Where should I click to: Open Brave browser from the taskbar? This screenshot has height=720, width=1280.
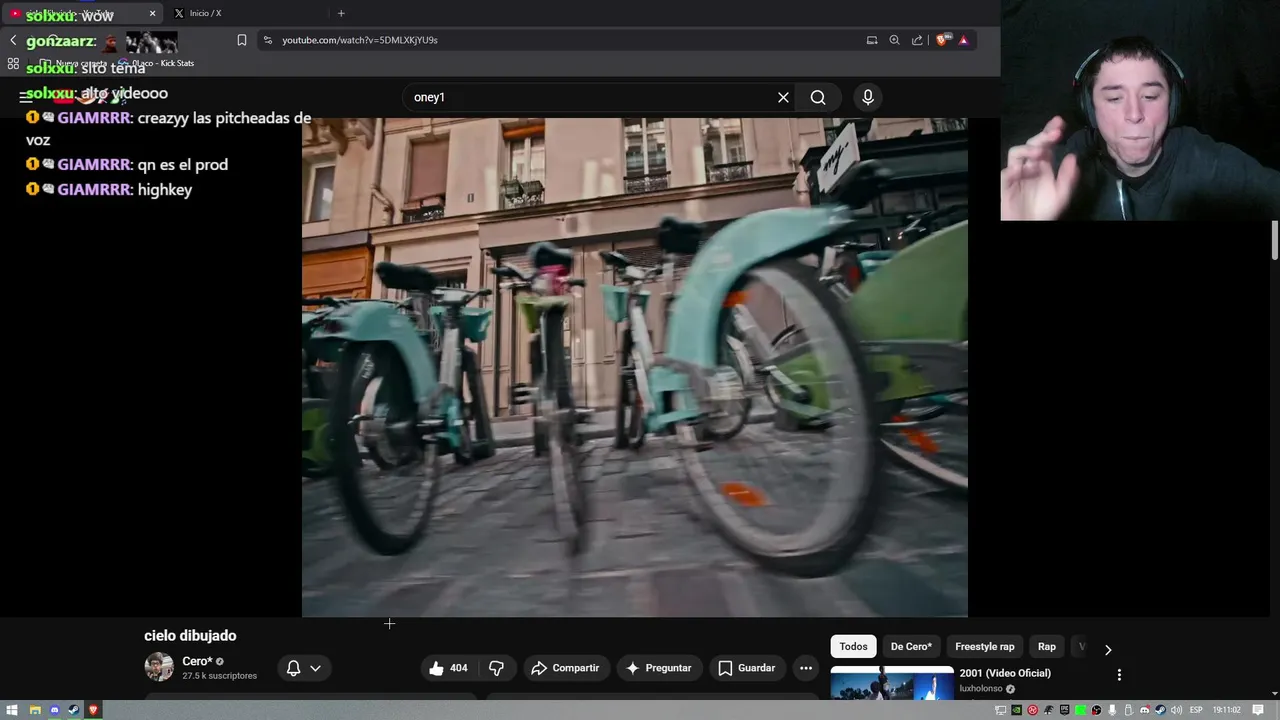(x=94, y=710)
